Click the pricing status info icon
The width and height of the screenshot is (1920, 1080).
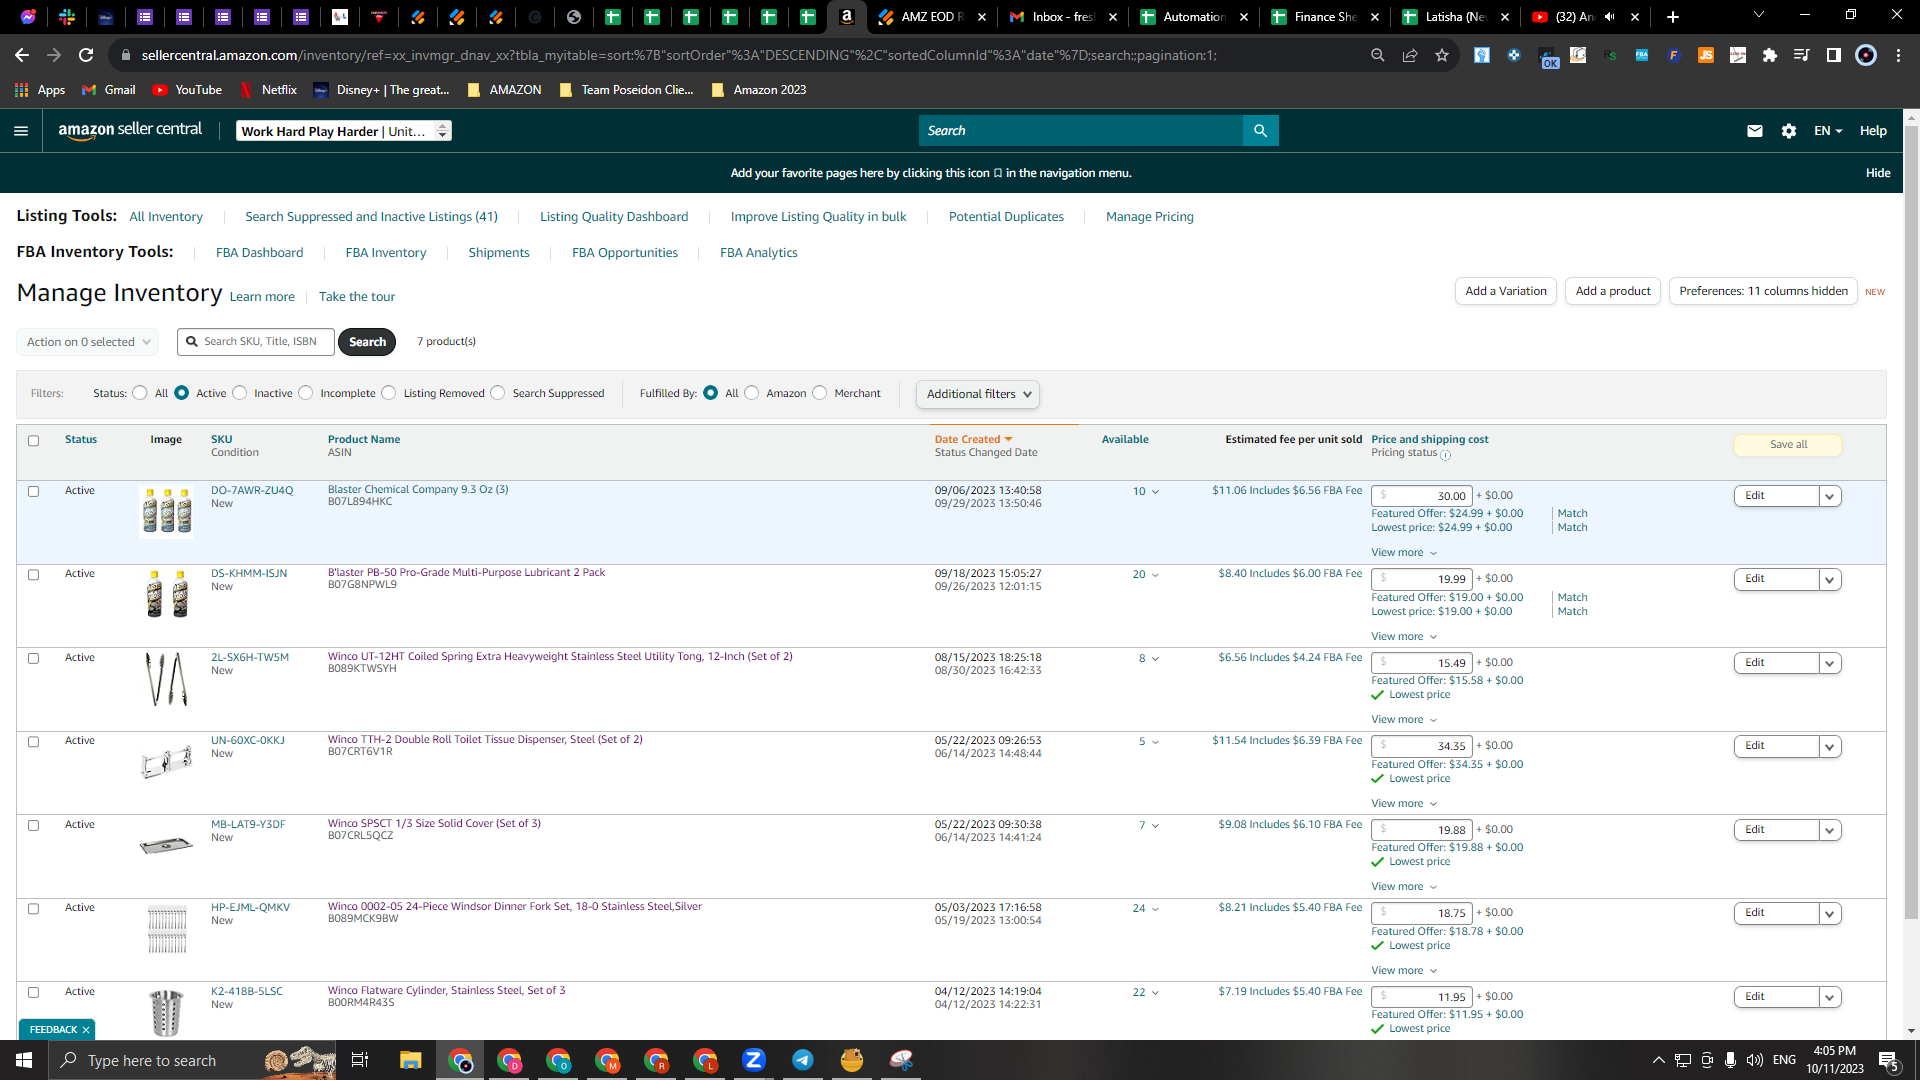click(x=1446, y=455)
